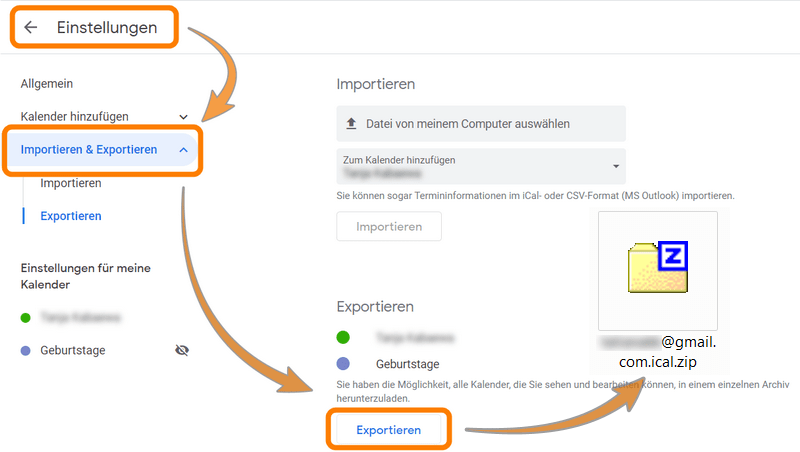
Task: Open the Zum Kalender hinzufügen dropdown
Action: pos(481,166)
